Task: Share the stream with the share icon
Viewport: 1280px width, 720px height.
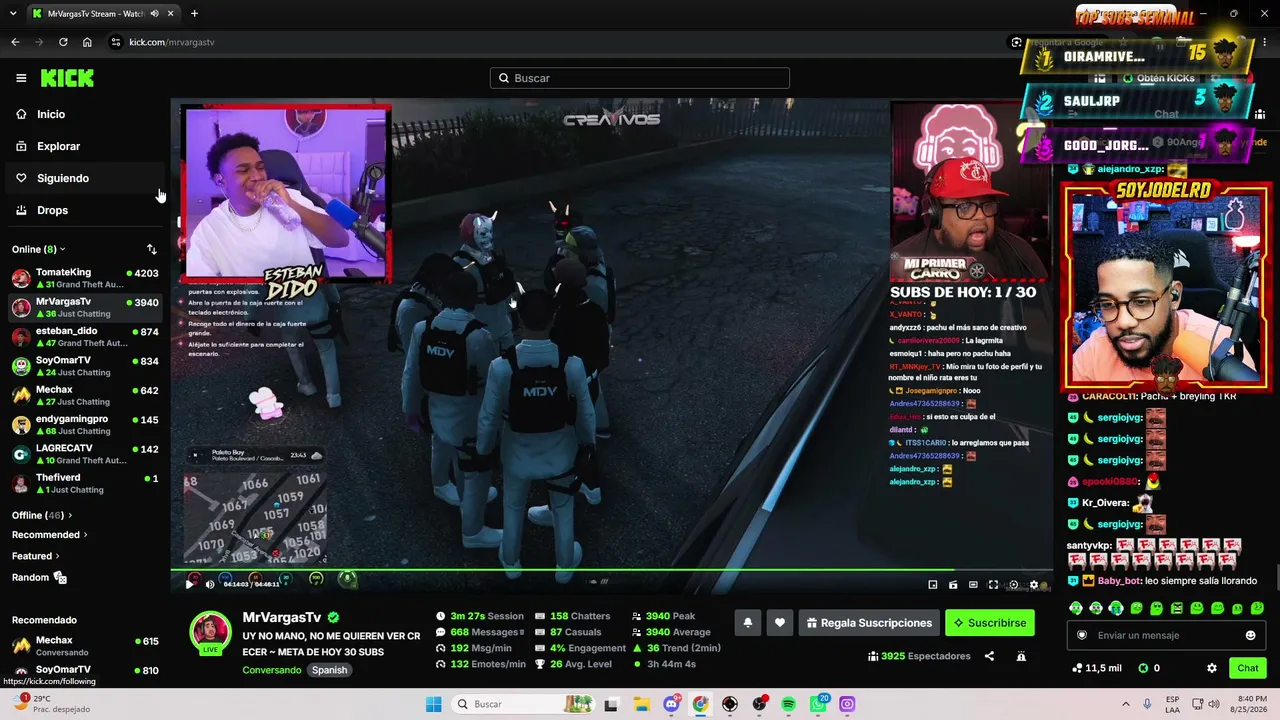Action: tap(989, 656)
